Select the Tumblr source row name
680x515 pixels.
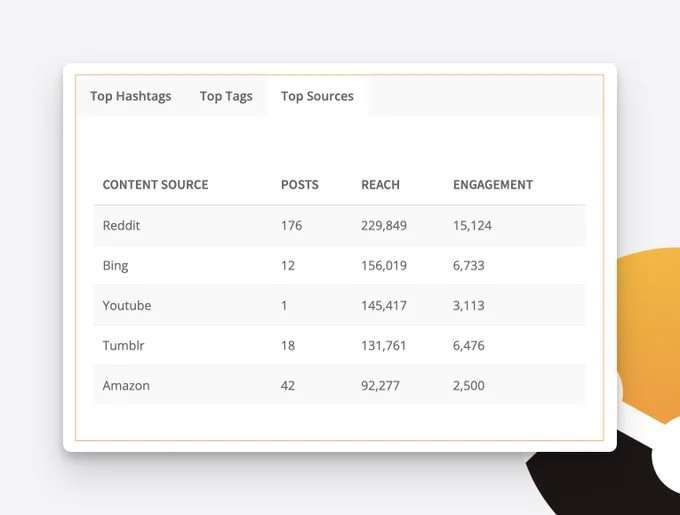click(x=124, y=346)
